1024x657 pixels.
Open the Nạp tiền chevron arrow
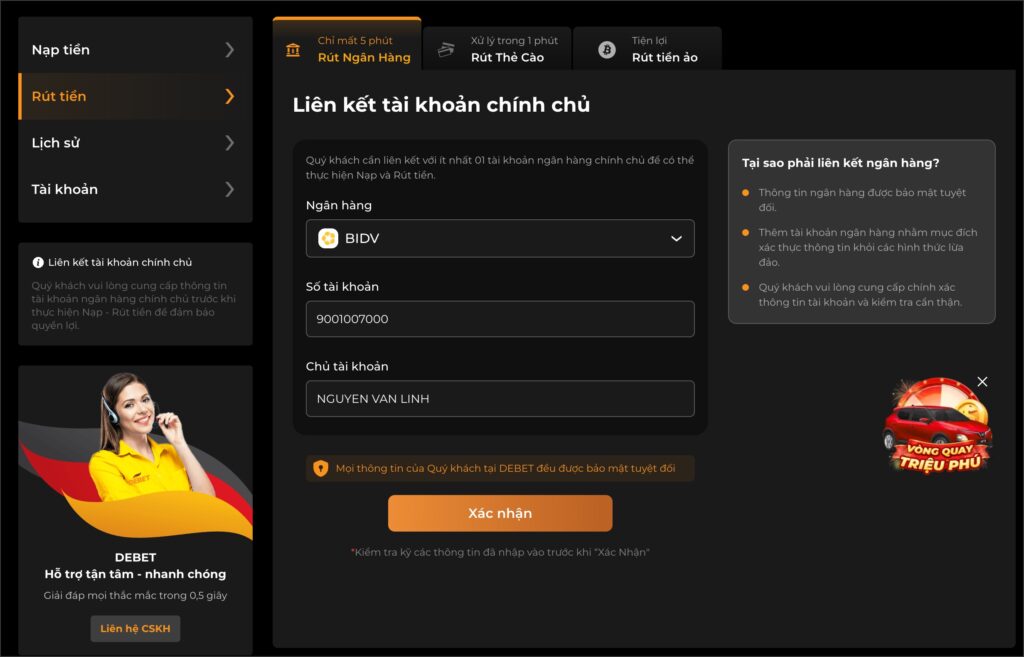[229, 50]
